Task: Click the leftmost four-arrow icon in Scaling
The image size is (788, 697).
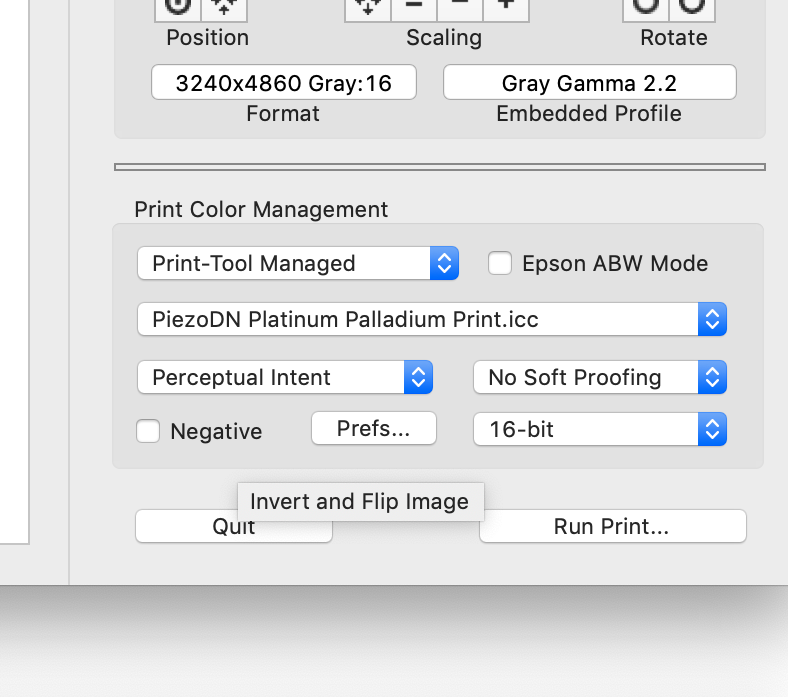Action: (x=368, y=6)
